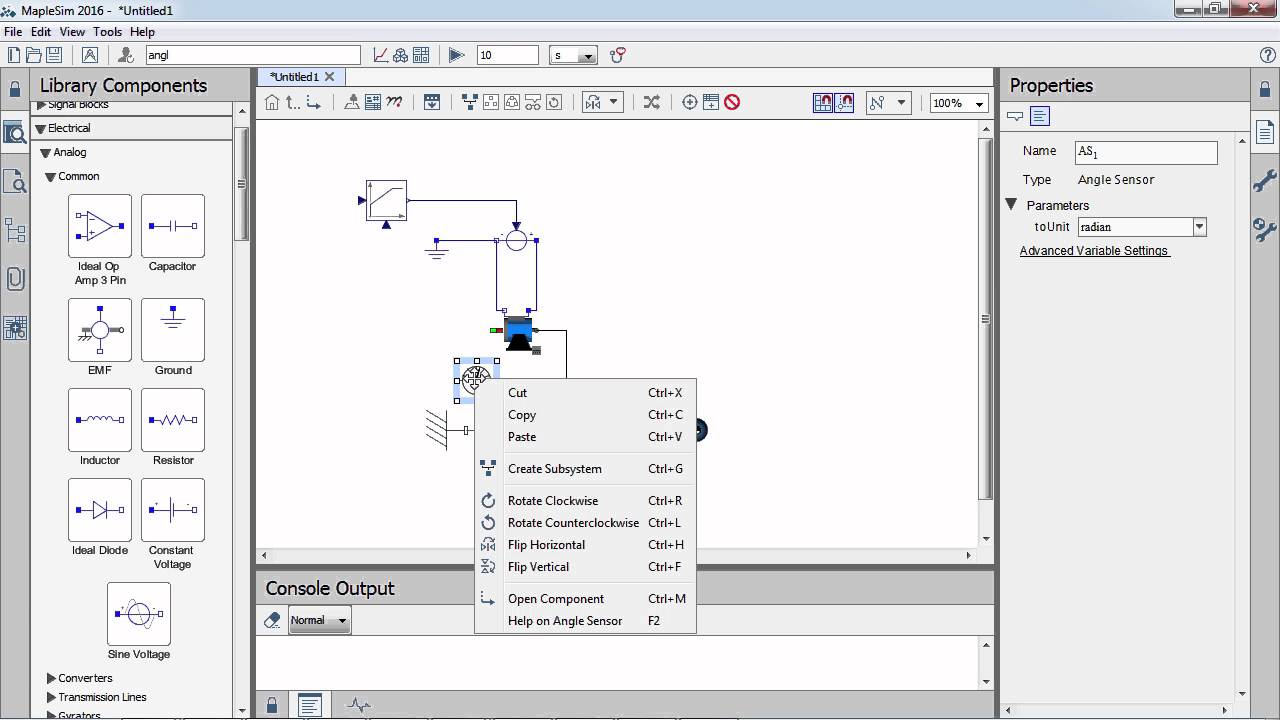This screenshot has height=720, width=1280.
Task: Click the wrench icon in right sidebar
Action: pos(1265,180)
